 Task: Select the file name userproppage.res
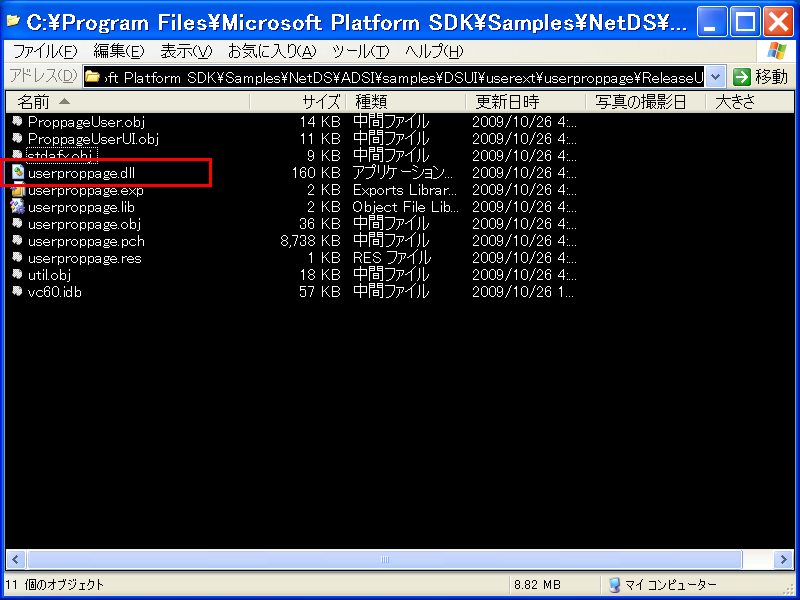click(85, 258)
